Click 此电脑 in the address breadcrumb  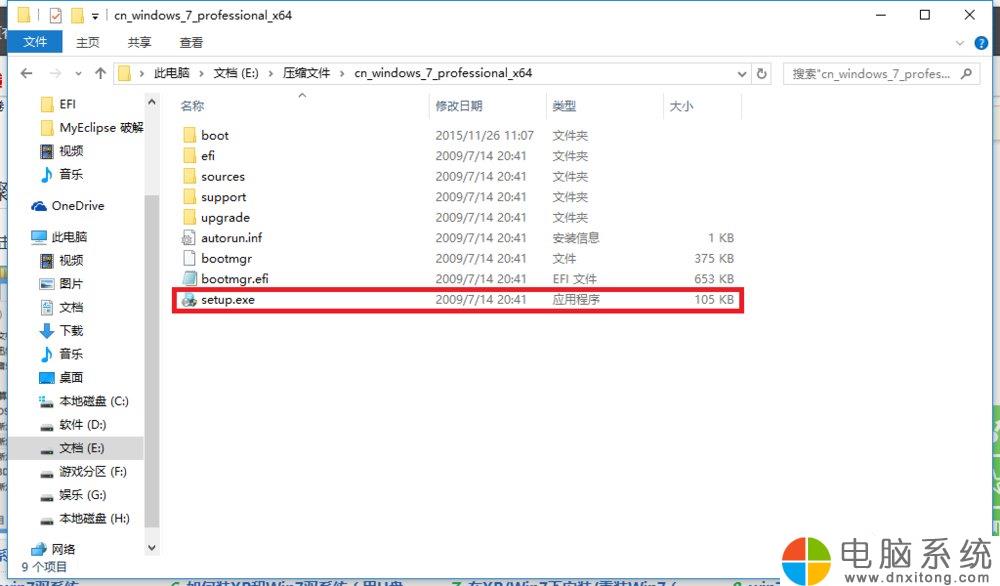[172, 73]
